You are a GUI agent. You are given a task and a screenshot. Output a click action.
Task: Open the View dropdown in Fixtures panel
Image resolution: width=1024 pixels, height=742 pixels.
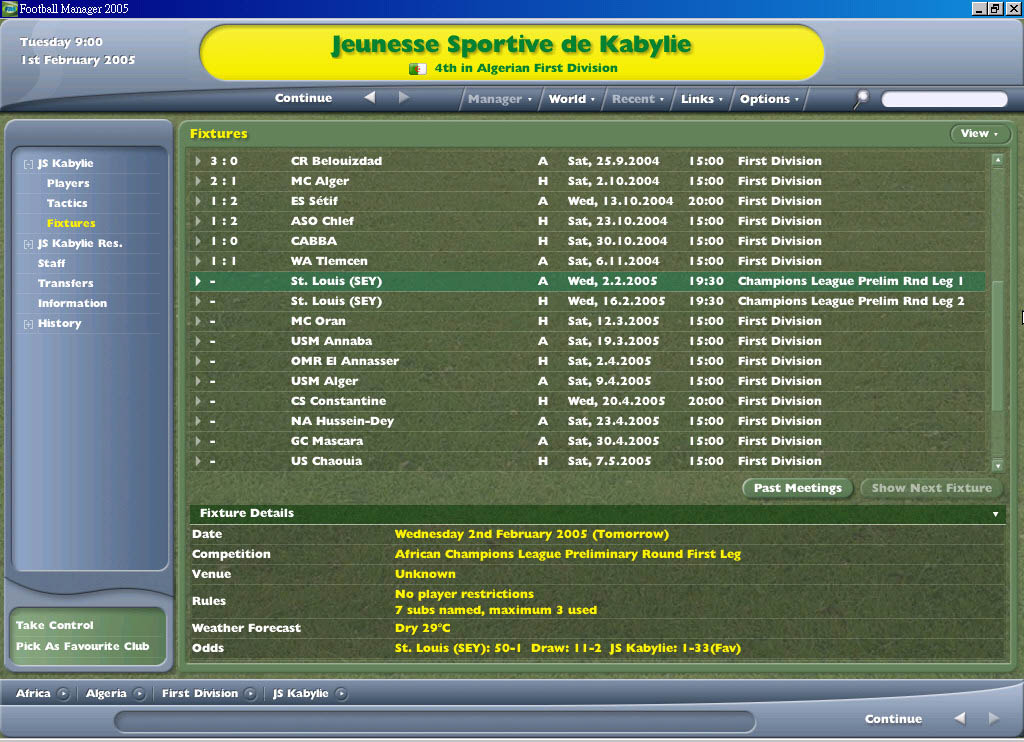979,134
